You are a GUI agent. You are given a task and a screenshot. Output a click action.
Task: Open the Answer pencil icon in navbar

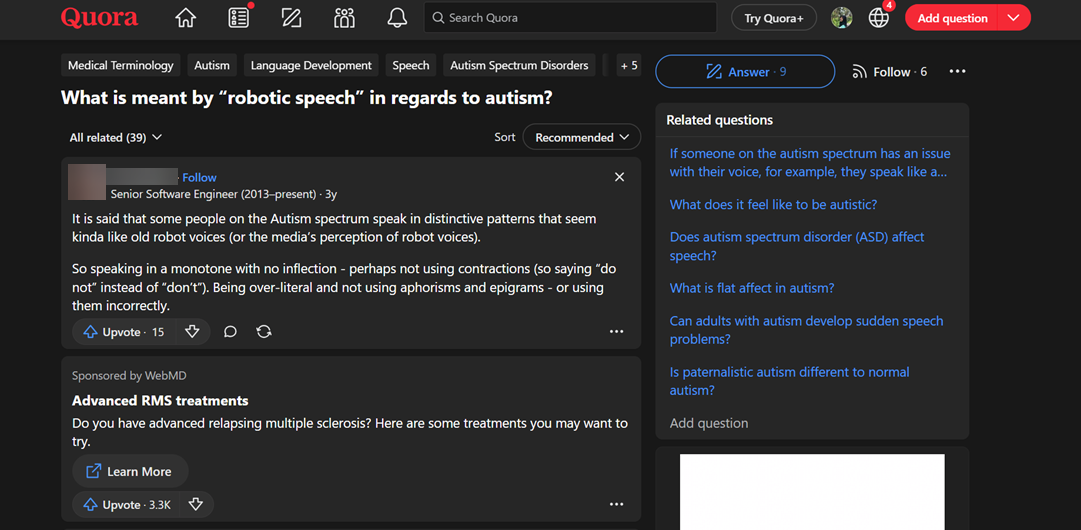point(292,18)
